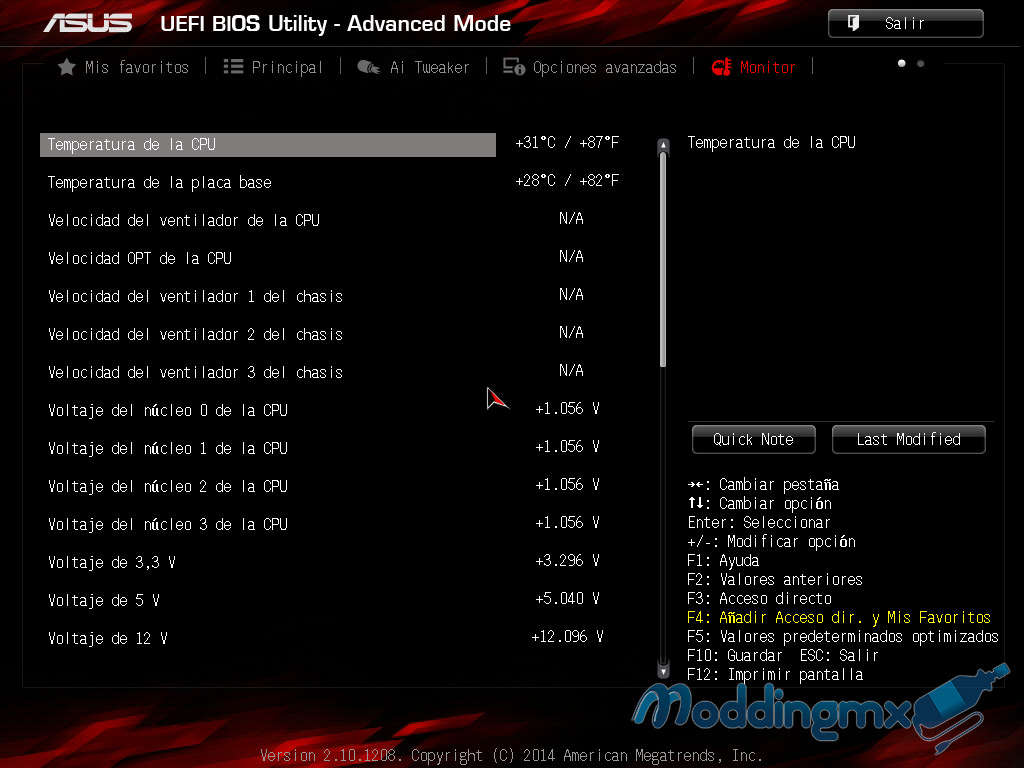Screen dimensions: 1024x768
Task: Click the F10: Guardar hint
Action: point(735,655)
